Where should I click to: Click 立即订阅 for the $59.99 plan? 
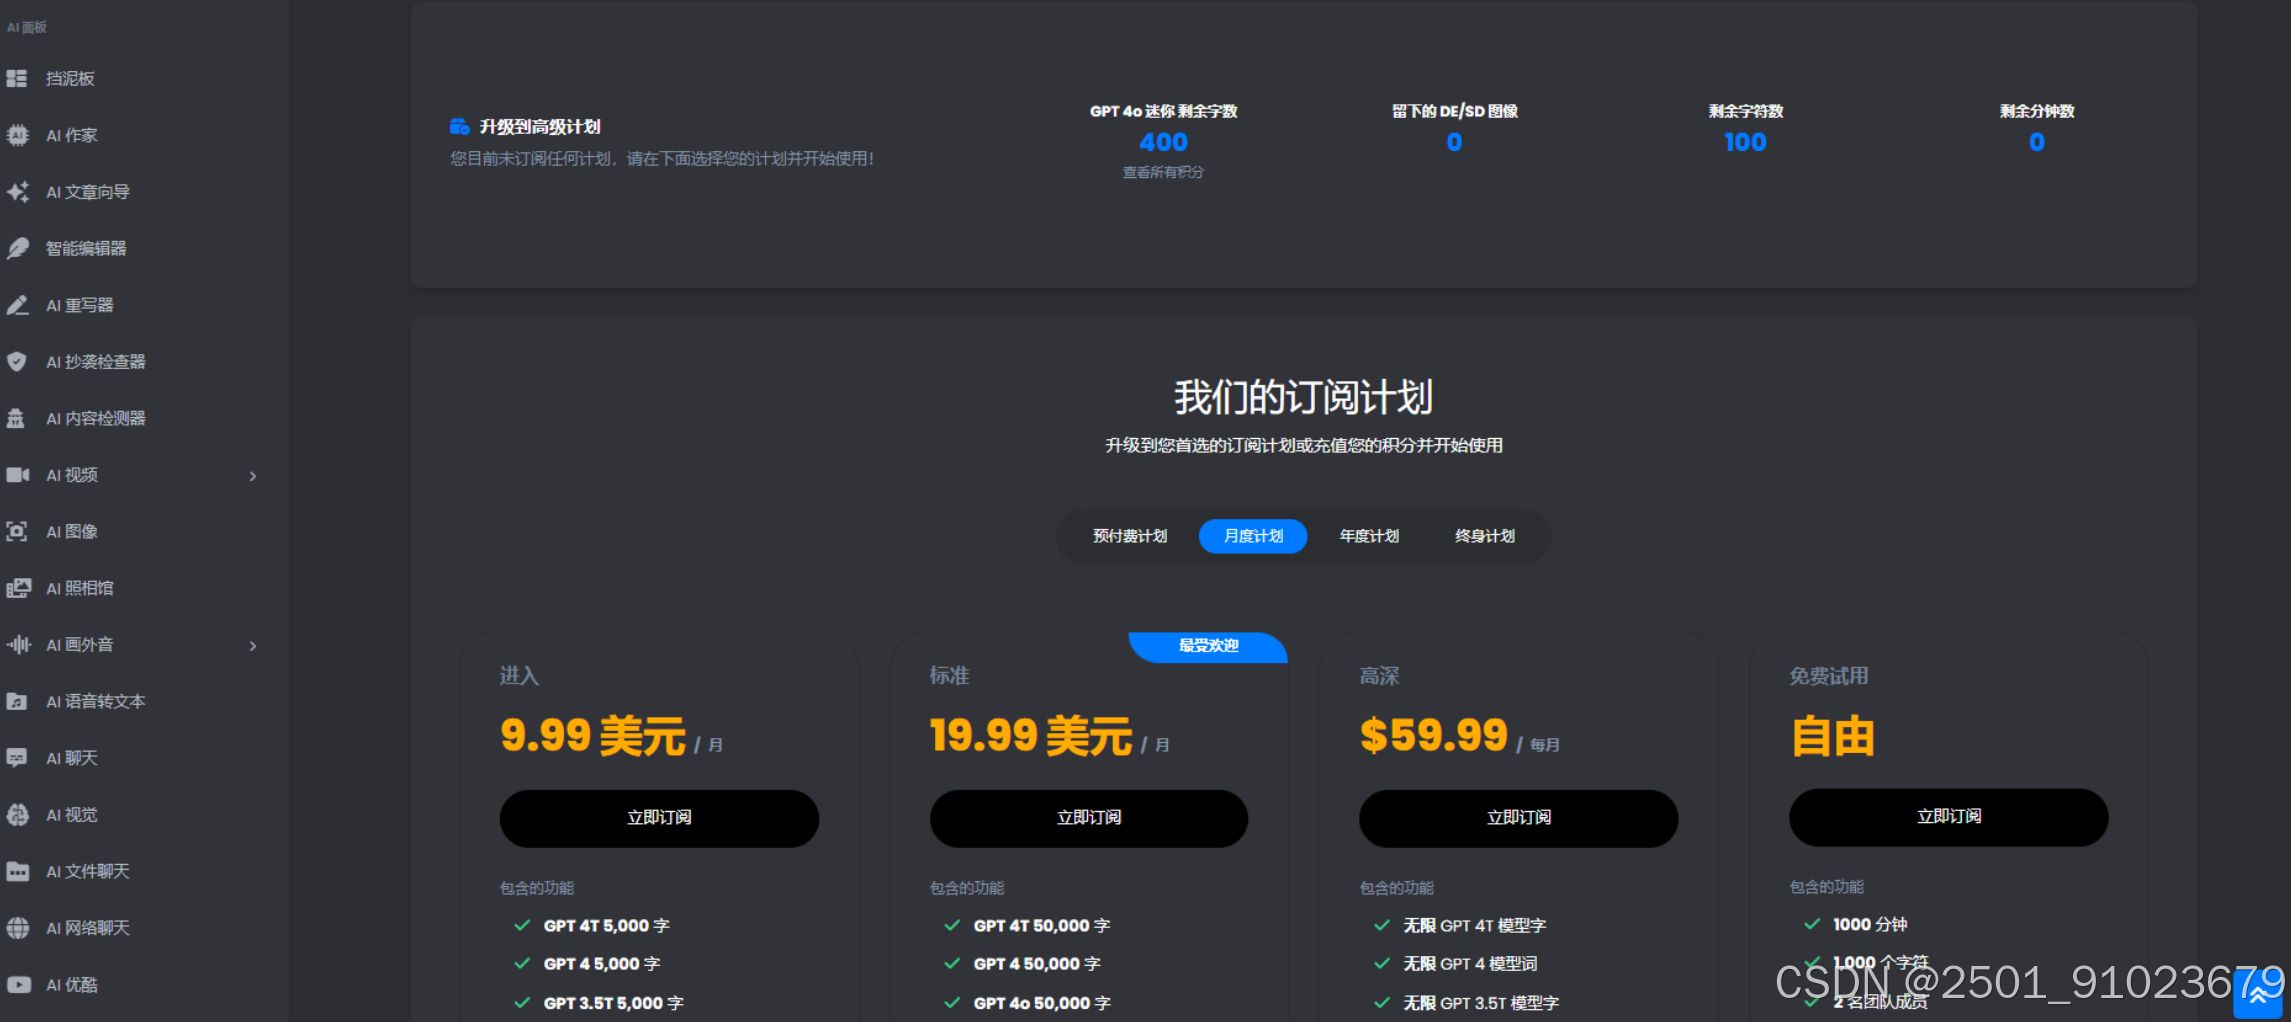pyautogui.click(x=1518, y=818)
